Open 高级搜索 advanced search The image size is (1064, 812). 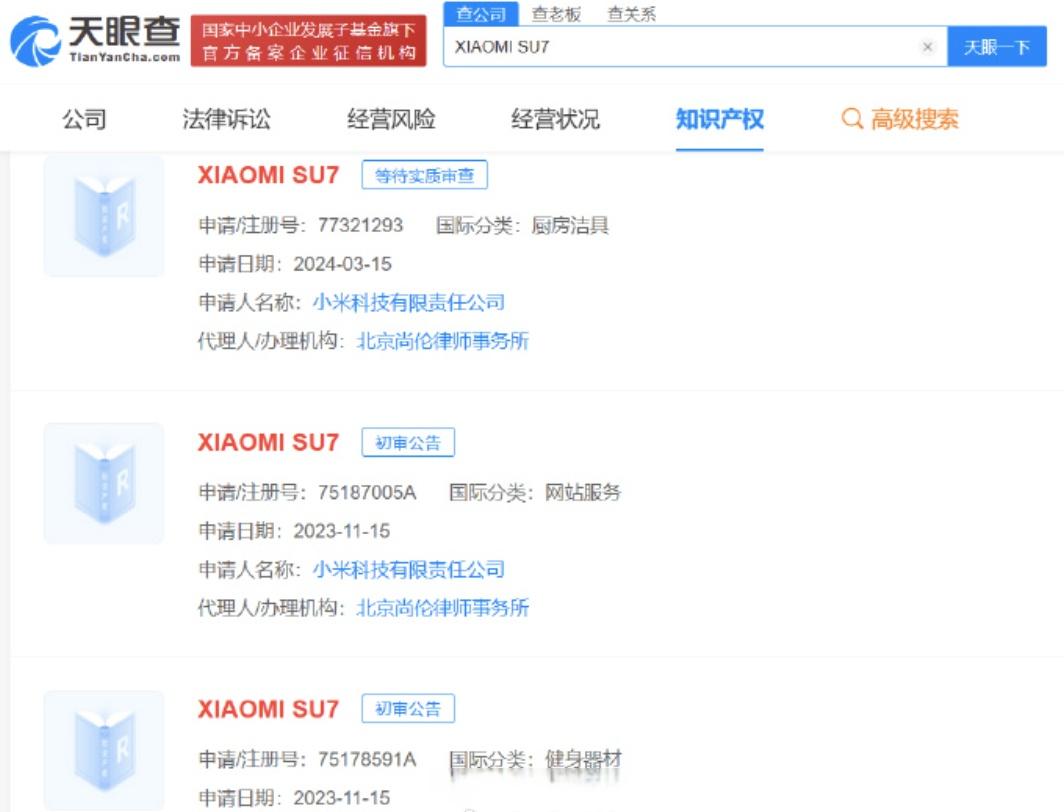pos(914,119)
